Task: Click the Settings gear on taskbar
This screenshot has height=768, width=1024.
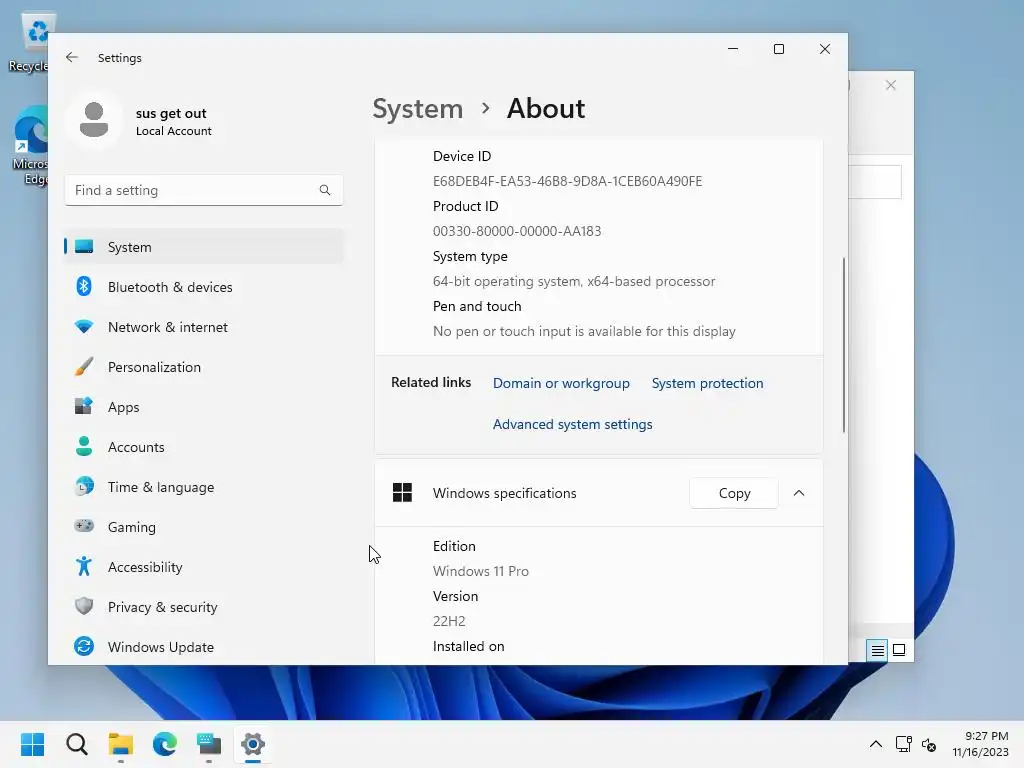Action: pos(253,744)
